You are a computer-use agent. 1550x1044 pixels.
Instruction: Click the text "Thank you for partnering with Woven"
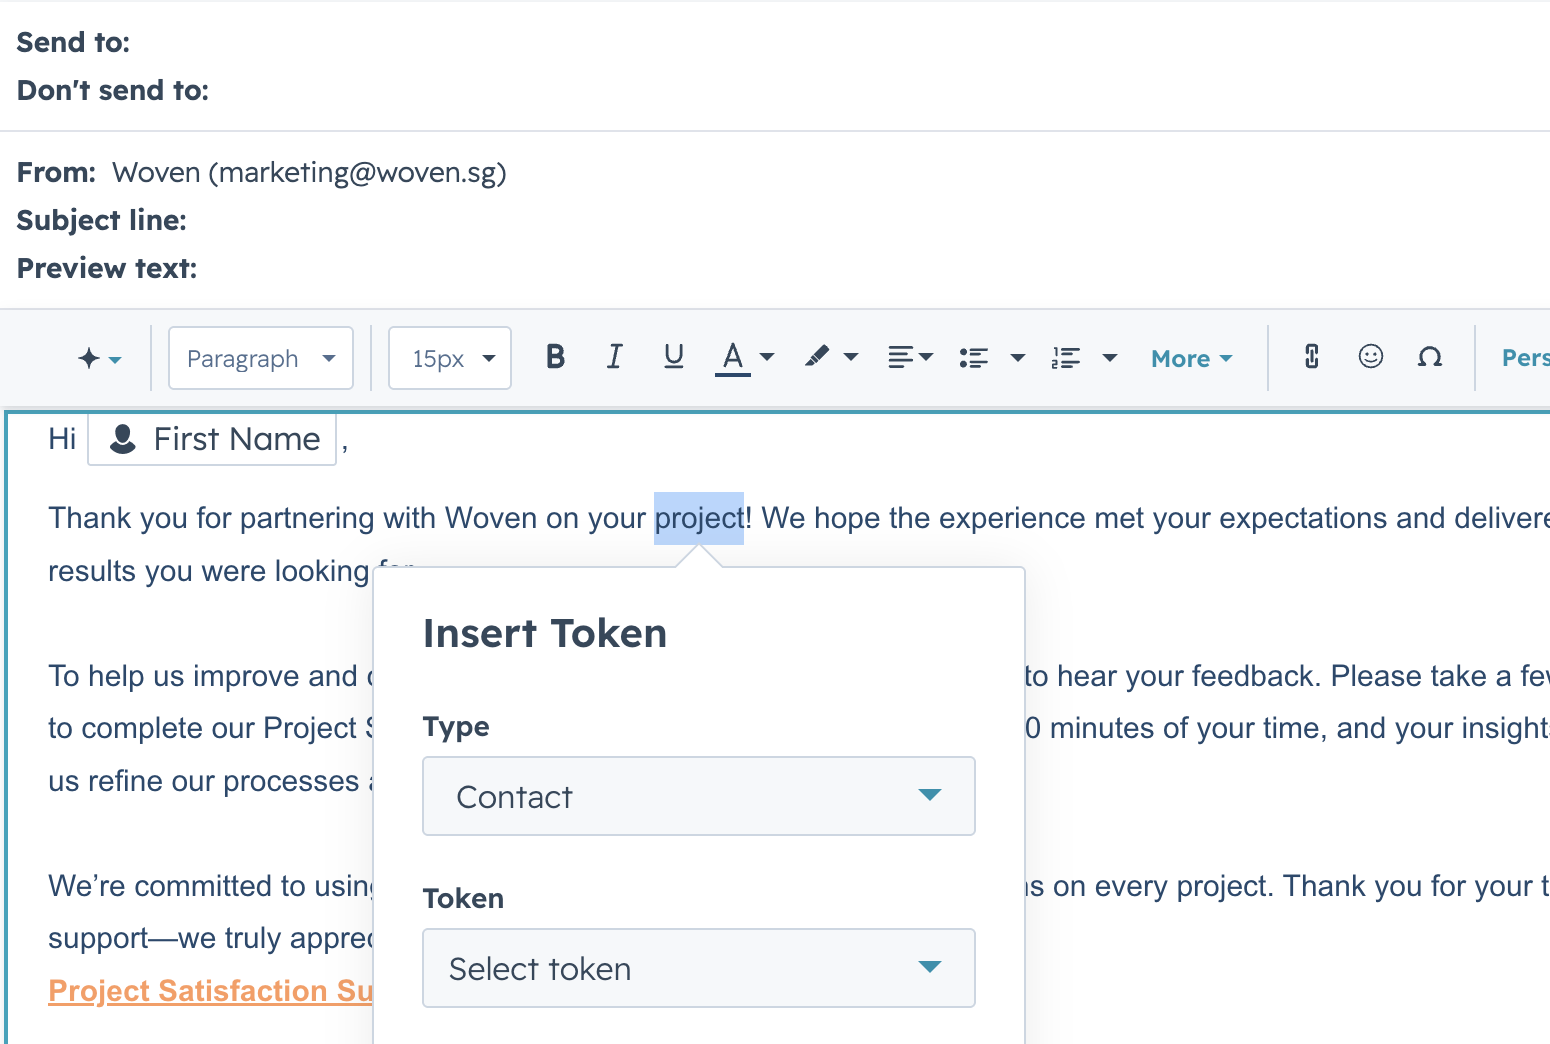pos(293,518)
